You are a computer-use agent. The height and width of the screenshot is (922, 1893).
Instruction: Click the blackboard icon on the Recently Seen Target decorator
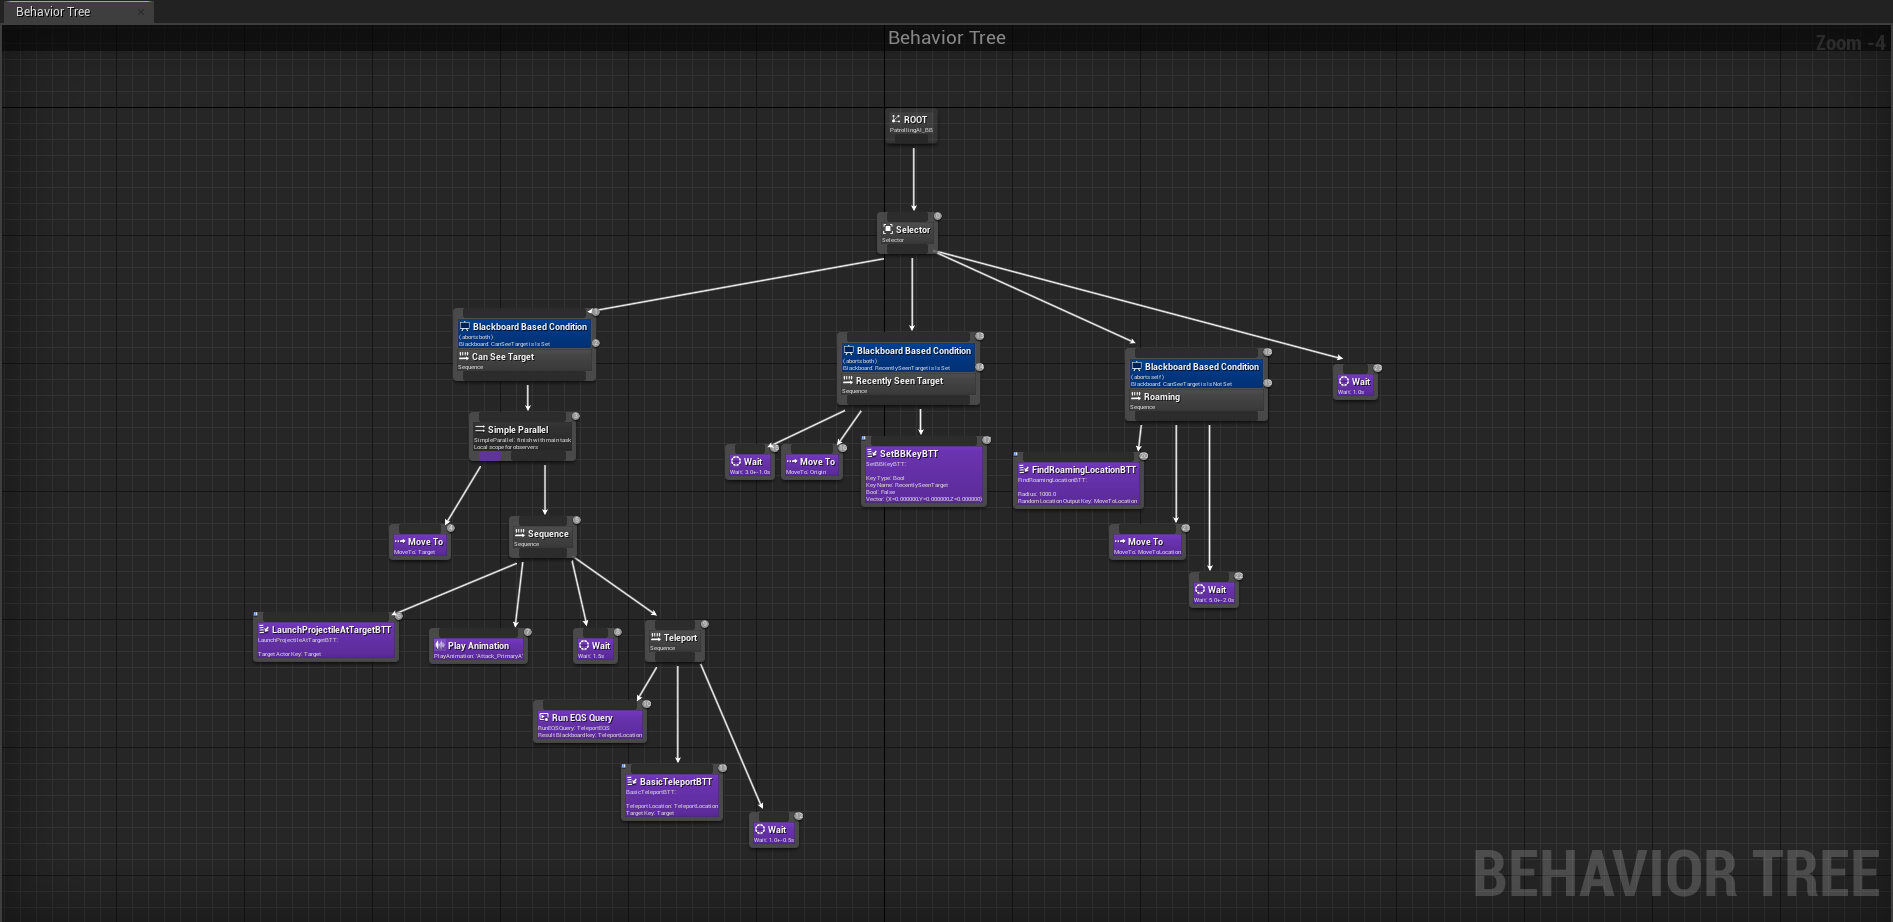coord(849,350)
